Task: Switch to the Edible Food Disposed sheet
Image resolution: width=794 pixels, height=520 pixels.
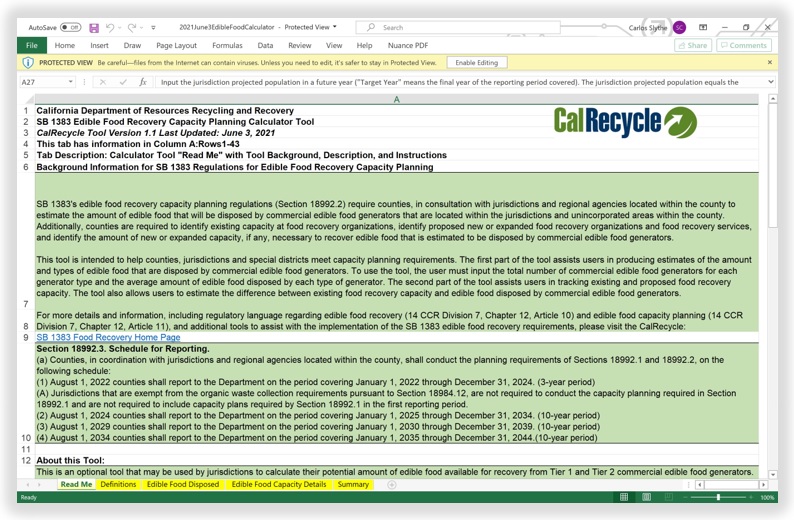Action: coord(183,485)
